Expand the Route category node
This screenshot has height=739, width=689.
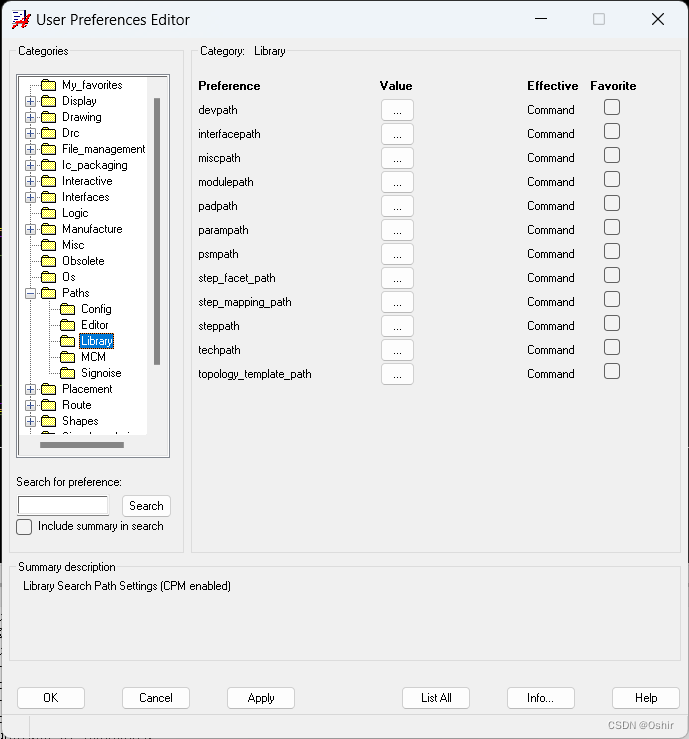(31, 405)
